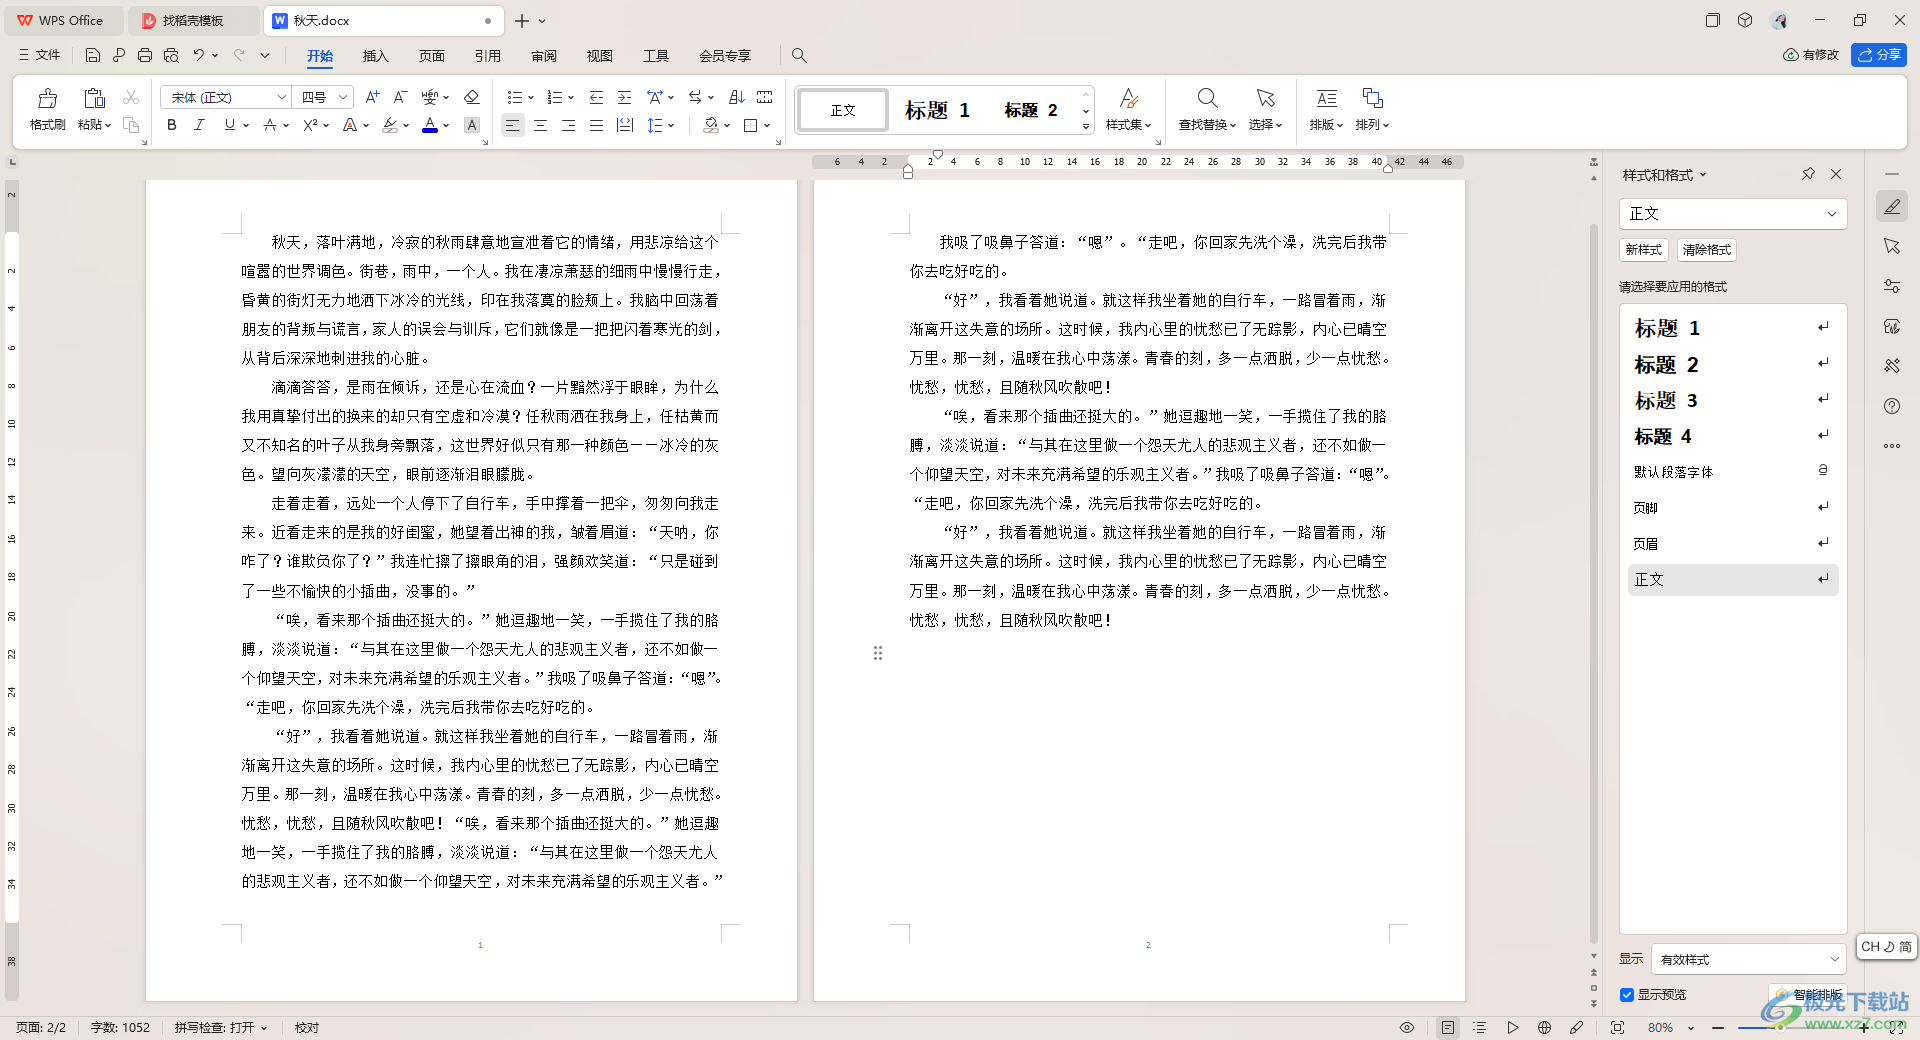Expand the bullet list dropdown arrow
The width and height of the screenshot is (1920, 1040).
pyautogui.click(x=531, y=97)
